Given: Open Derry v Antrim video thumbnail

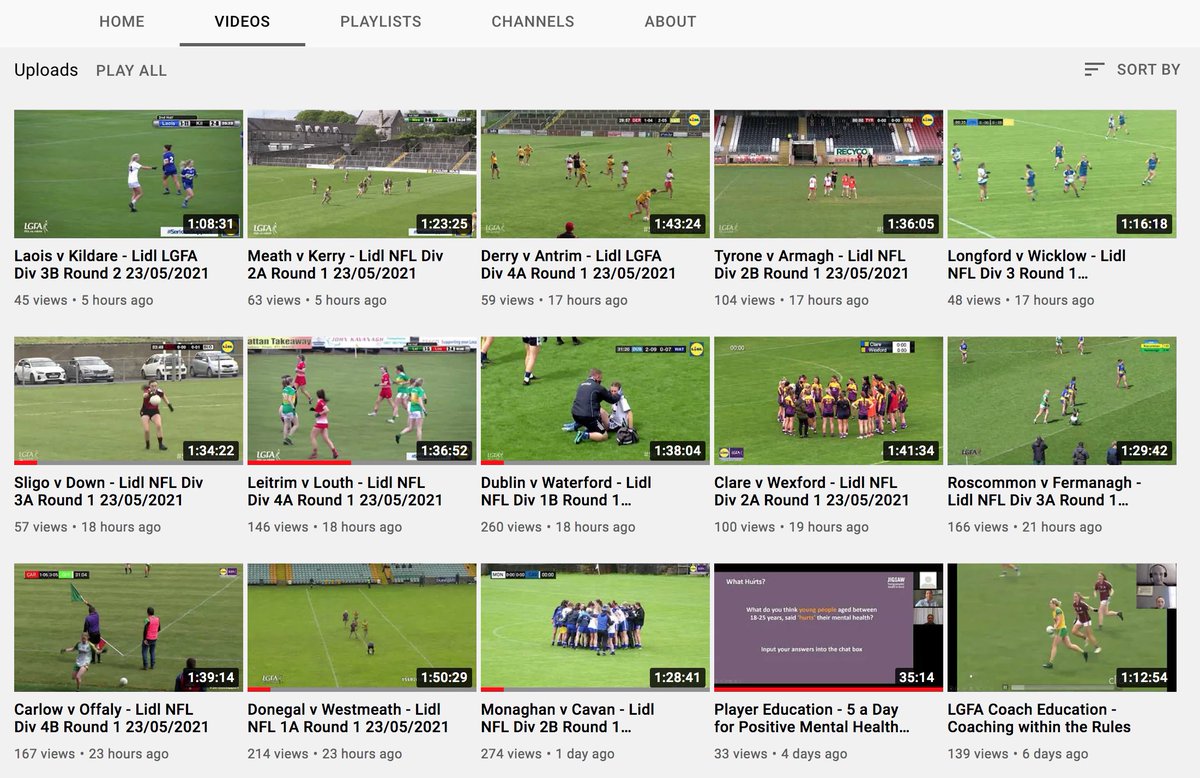Looking at the screenshot, I should coord(595,174).
